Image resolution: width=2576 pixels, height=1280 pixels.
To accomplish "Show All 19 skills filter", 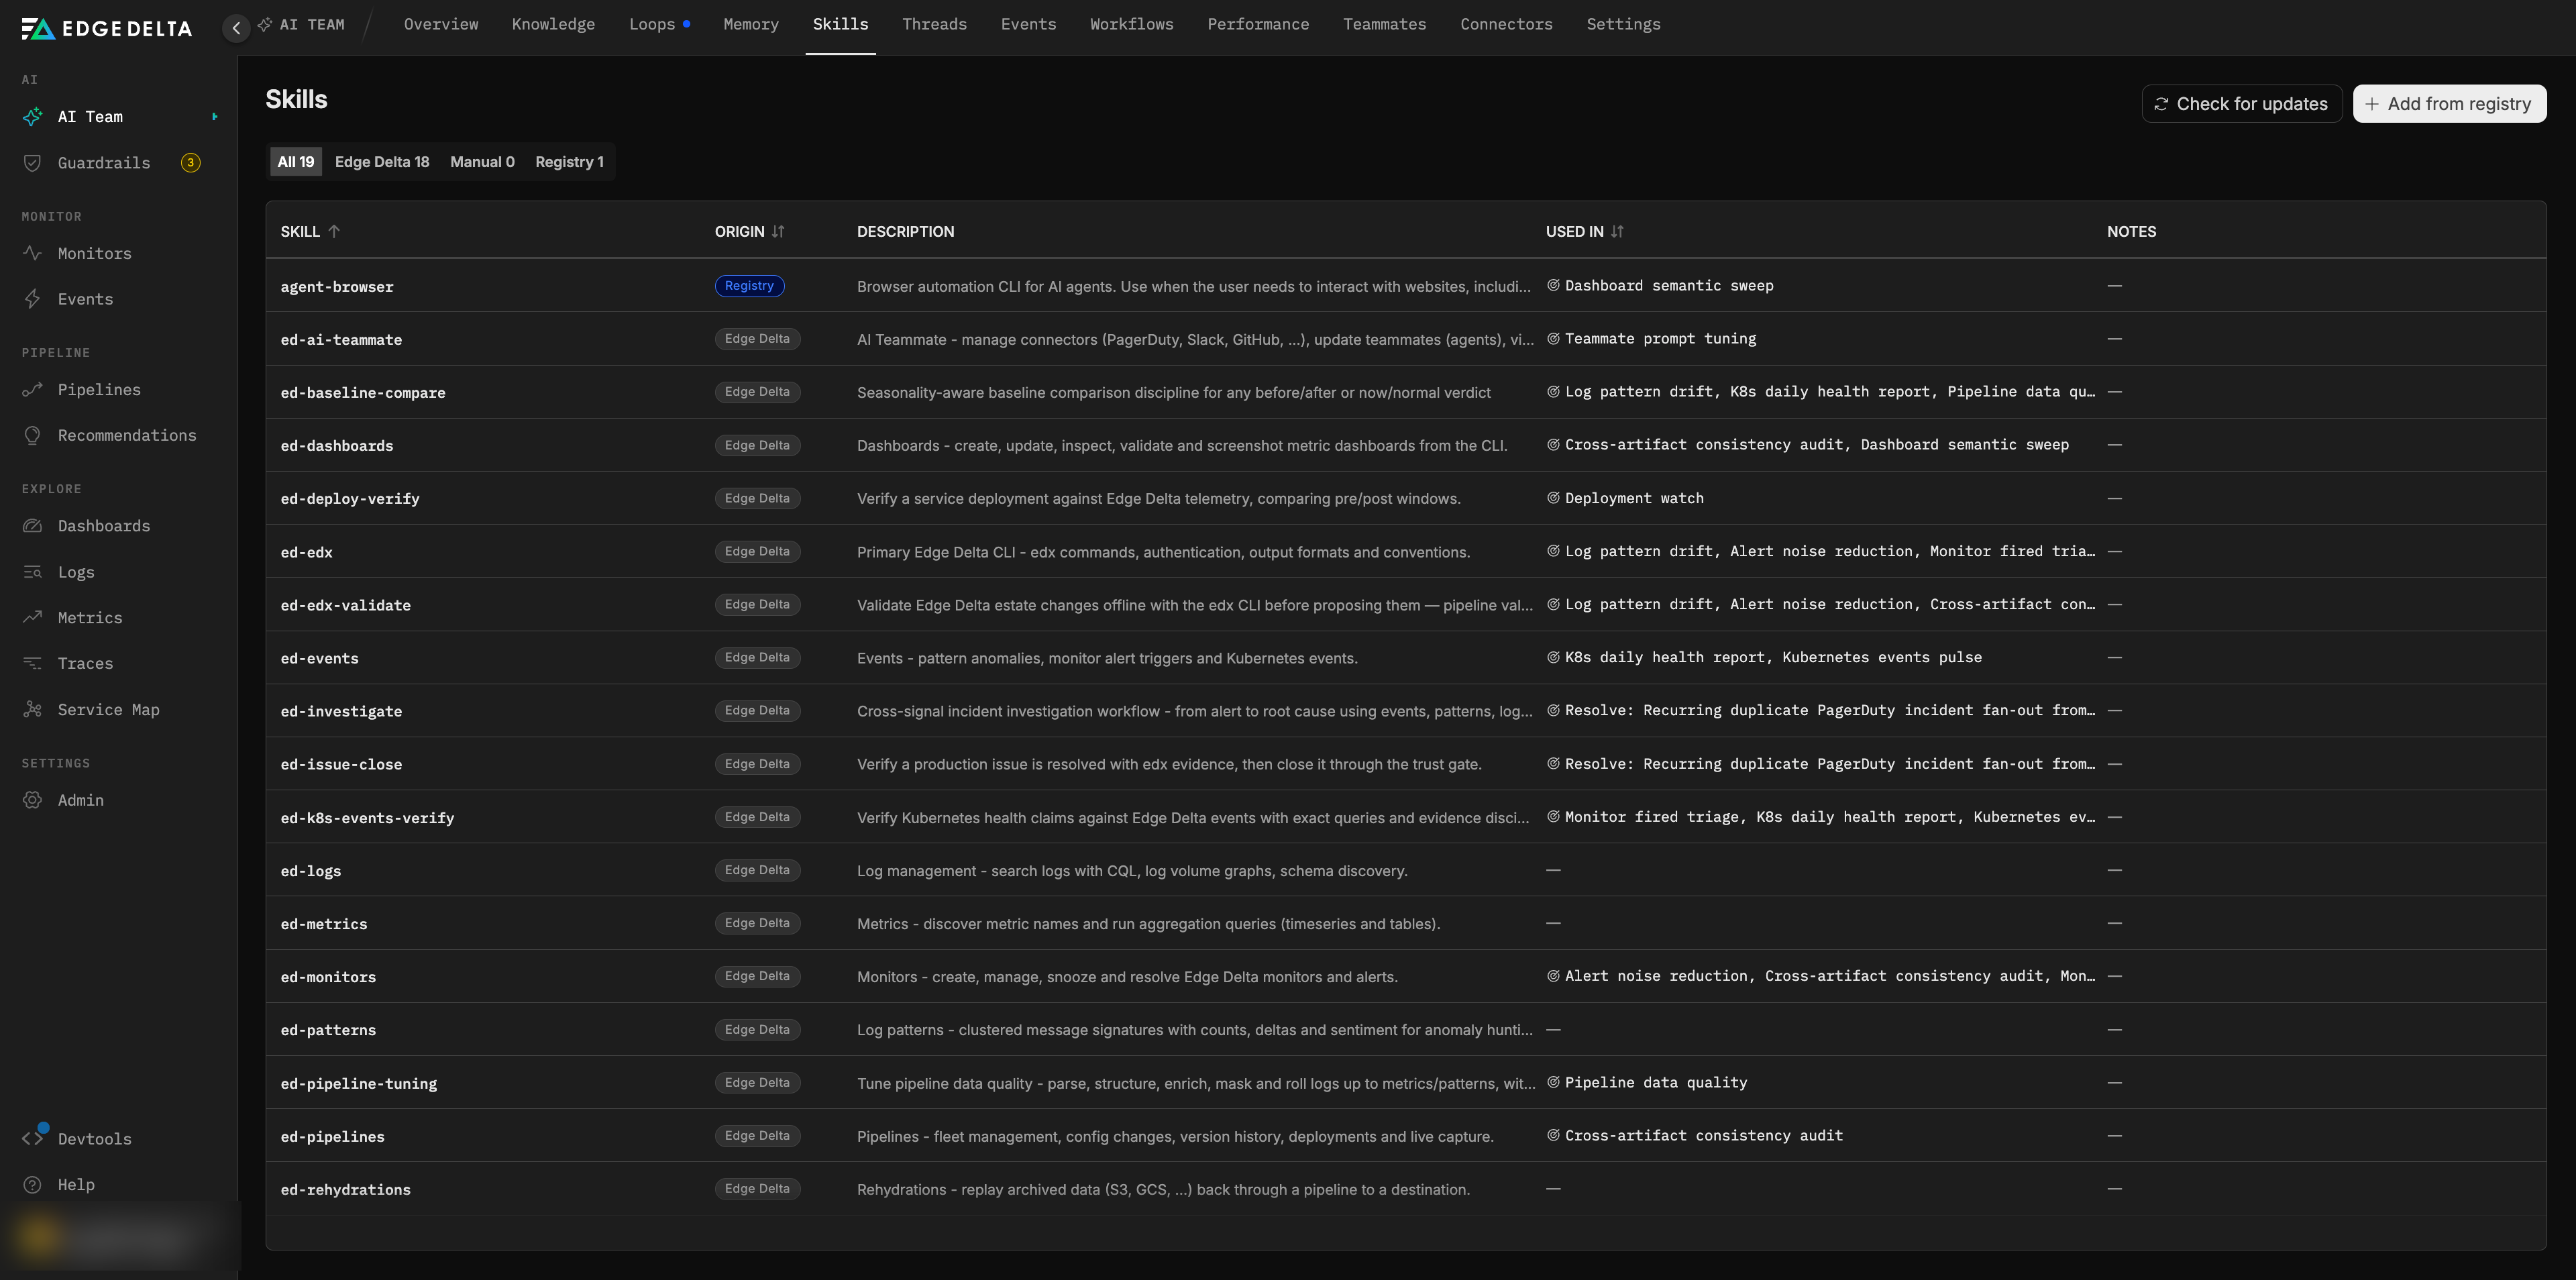I will point(295,162).
